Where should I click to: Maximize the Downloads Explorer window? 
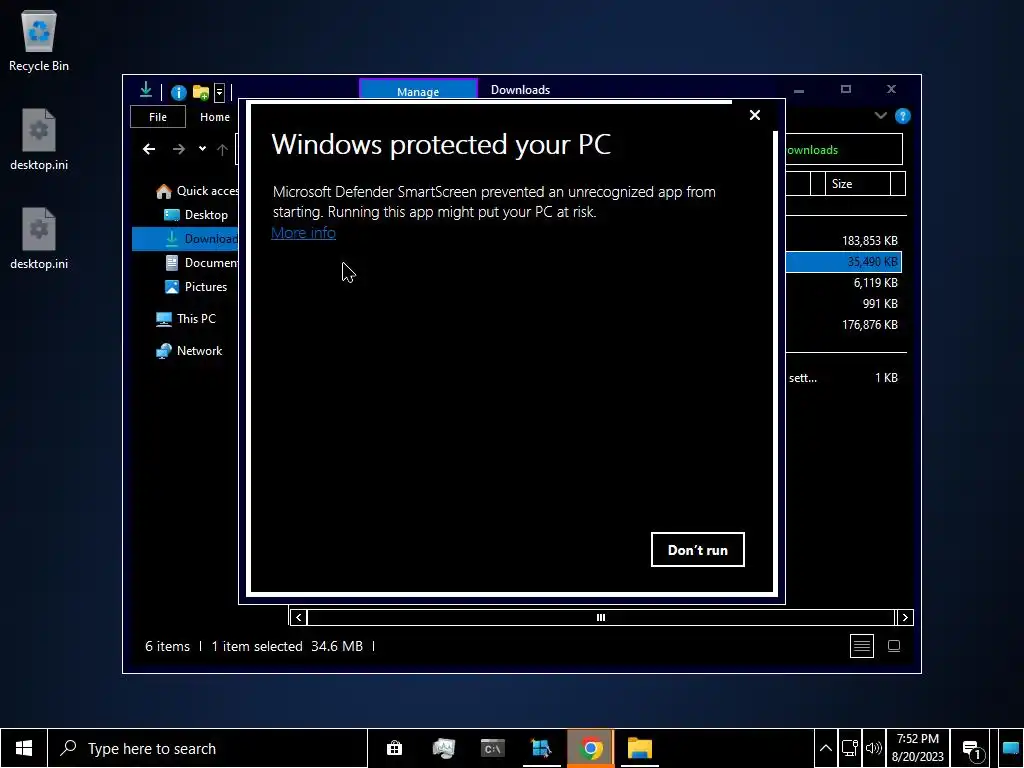click(846, 89)
